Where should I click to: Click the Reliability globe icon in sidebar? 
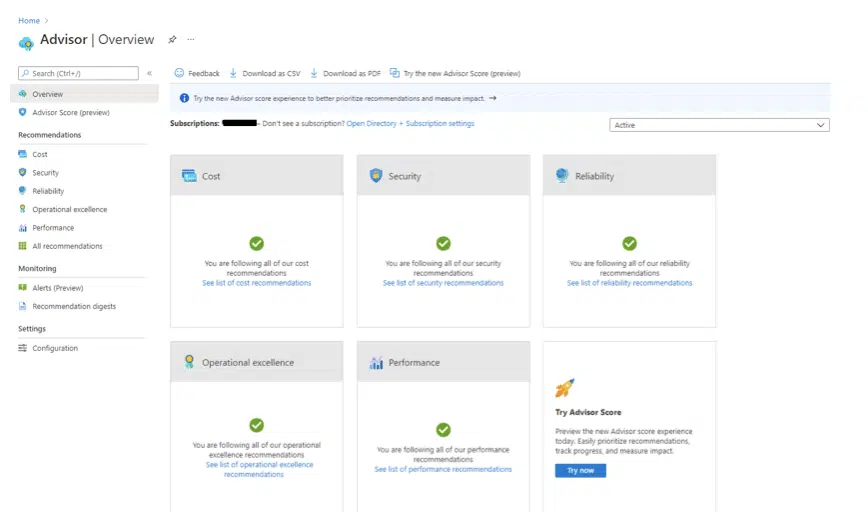click(22, 190)
